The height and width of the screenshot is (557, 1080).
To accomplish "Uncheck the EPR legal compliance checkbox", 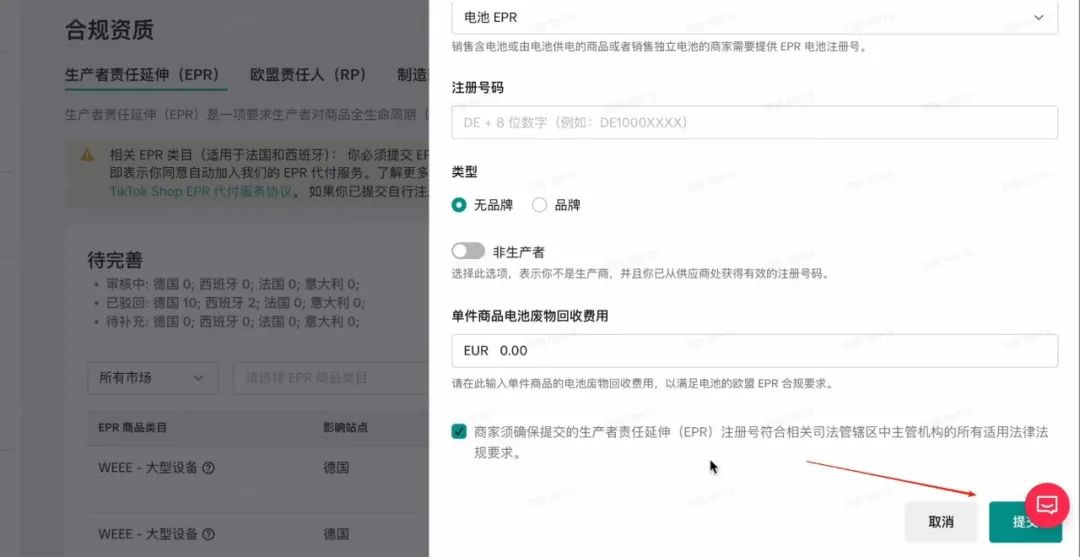I will click(459, 432).
